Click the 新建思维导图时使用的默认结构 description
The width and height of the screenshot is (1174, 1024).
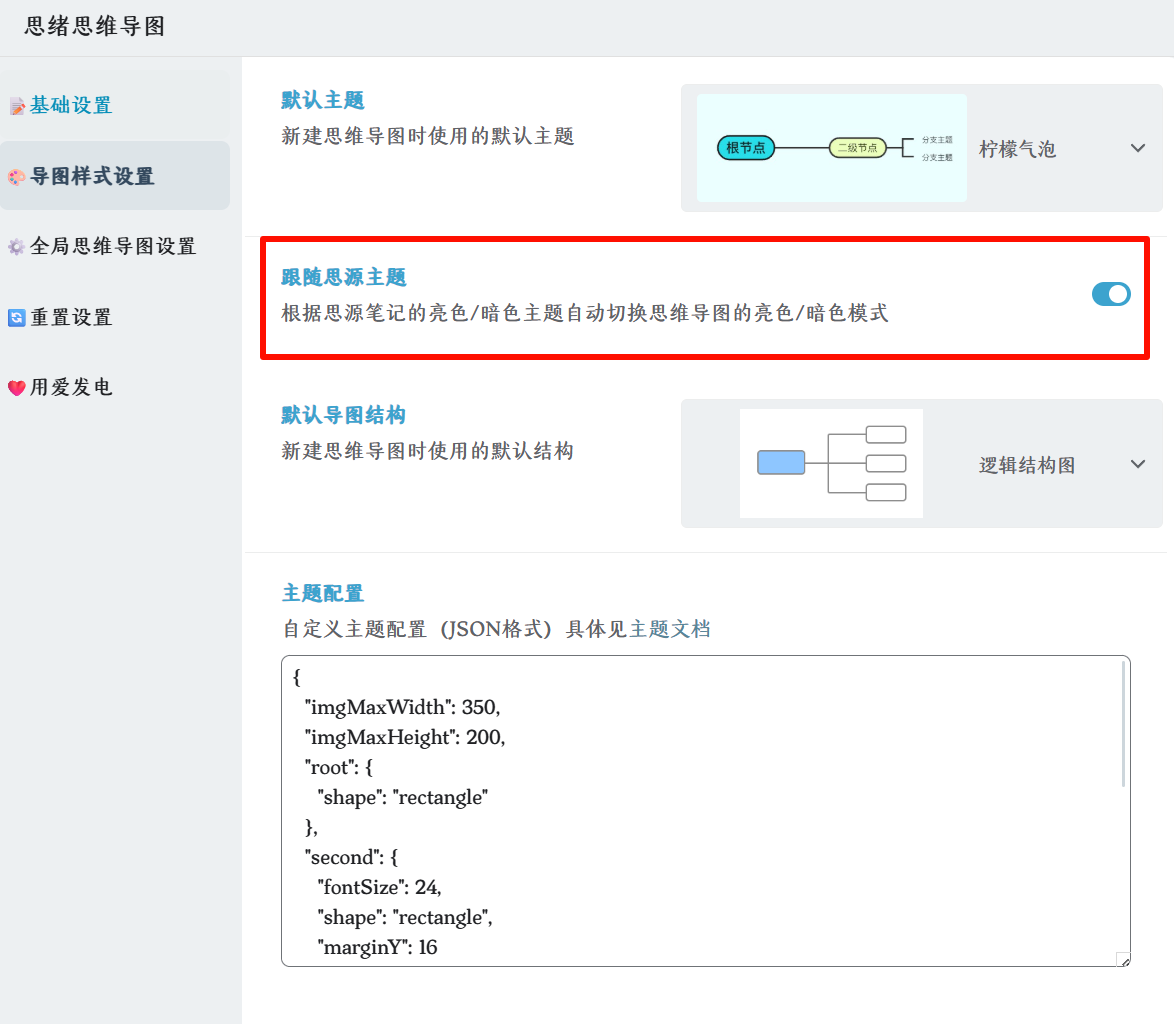point(428,451)
